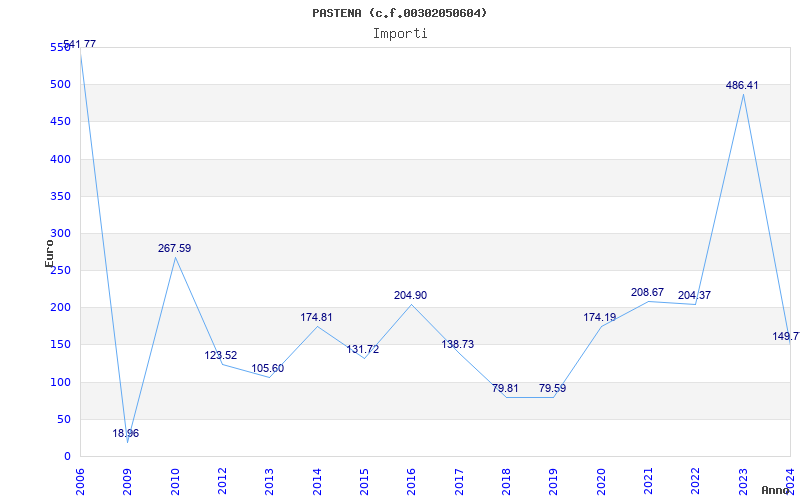Viewport: 800px width, 500px height.
Task: Click the 2013 x-axis year label
Action: point(269,482)
